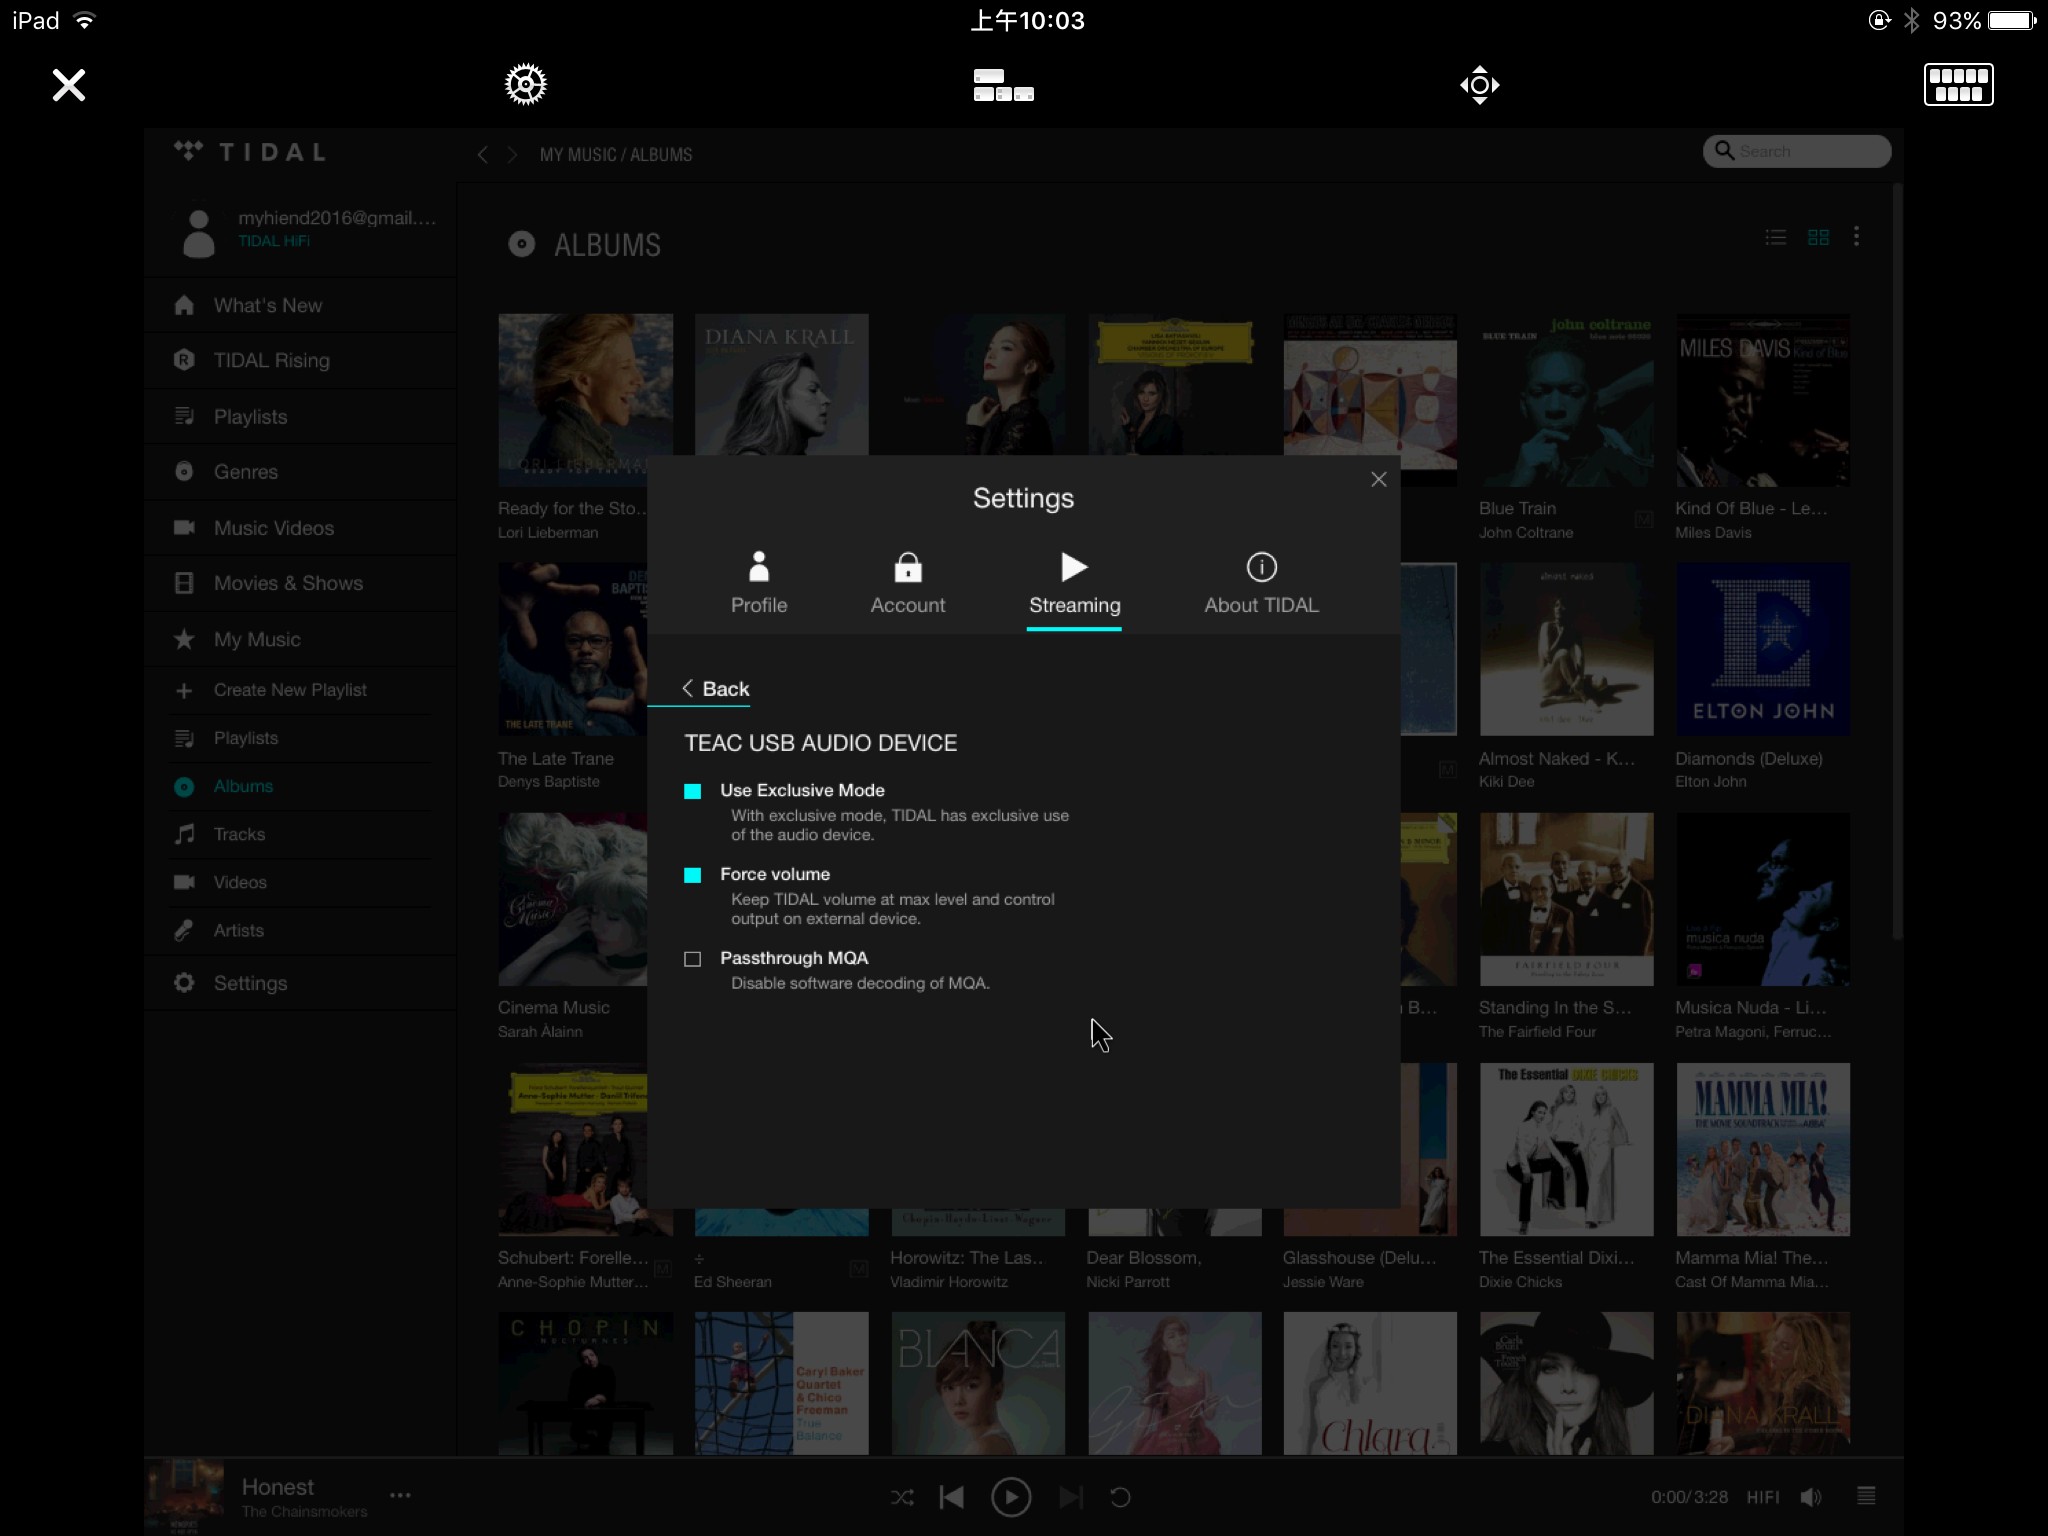This screenshot has height=1536, width=2048.
Task: Click the Honest now-playing artwork
Action: pos(185,1496)
